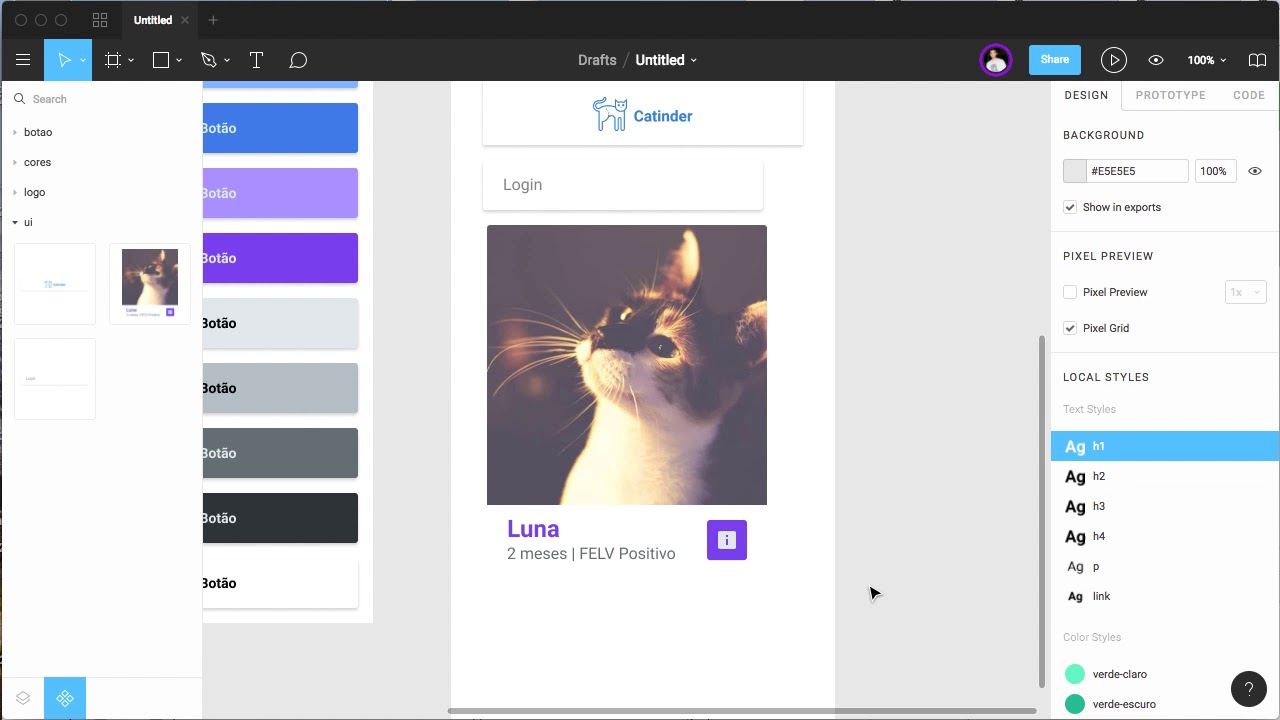
Task: Open the team library book icon
Action: coord(1258,60)
